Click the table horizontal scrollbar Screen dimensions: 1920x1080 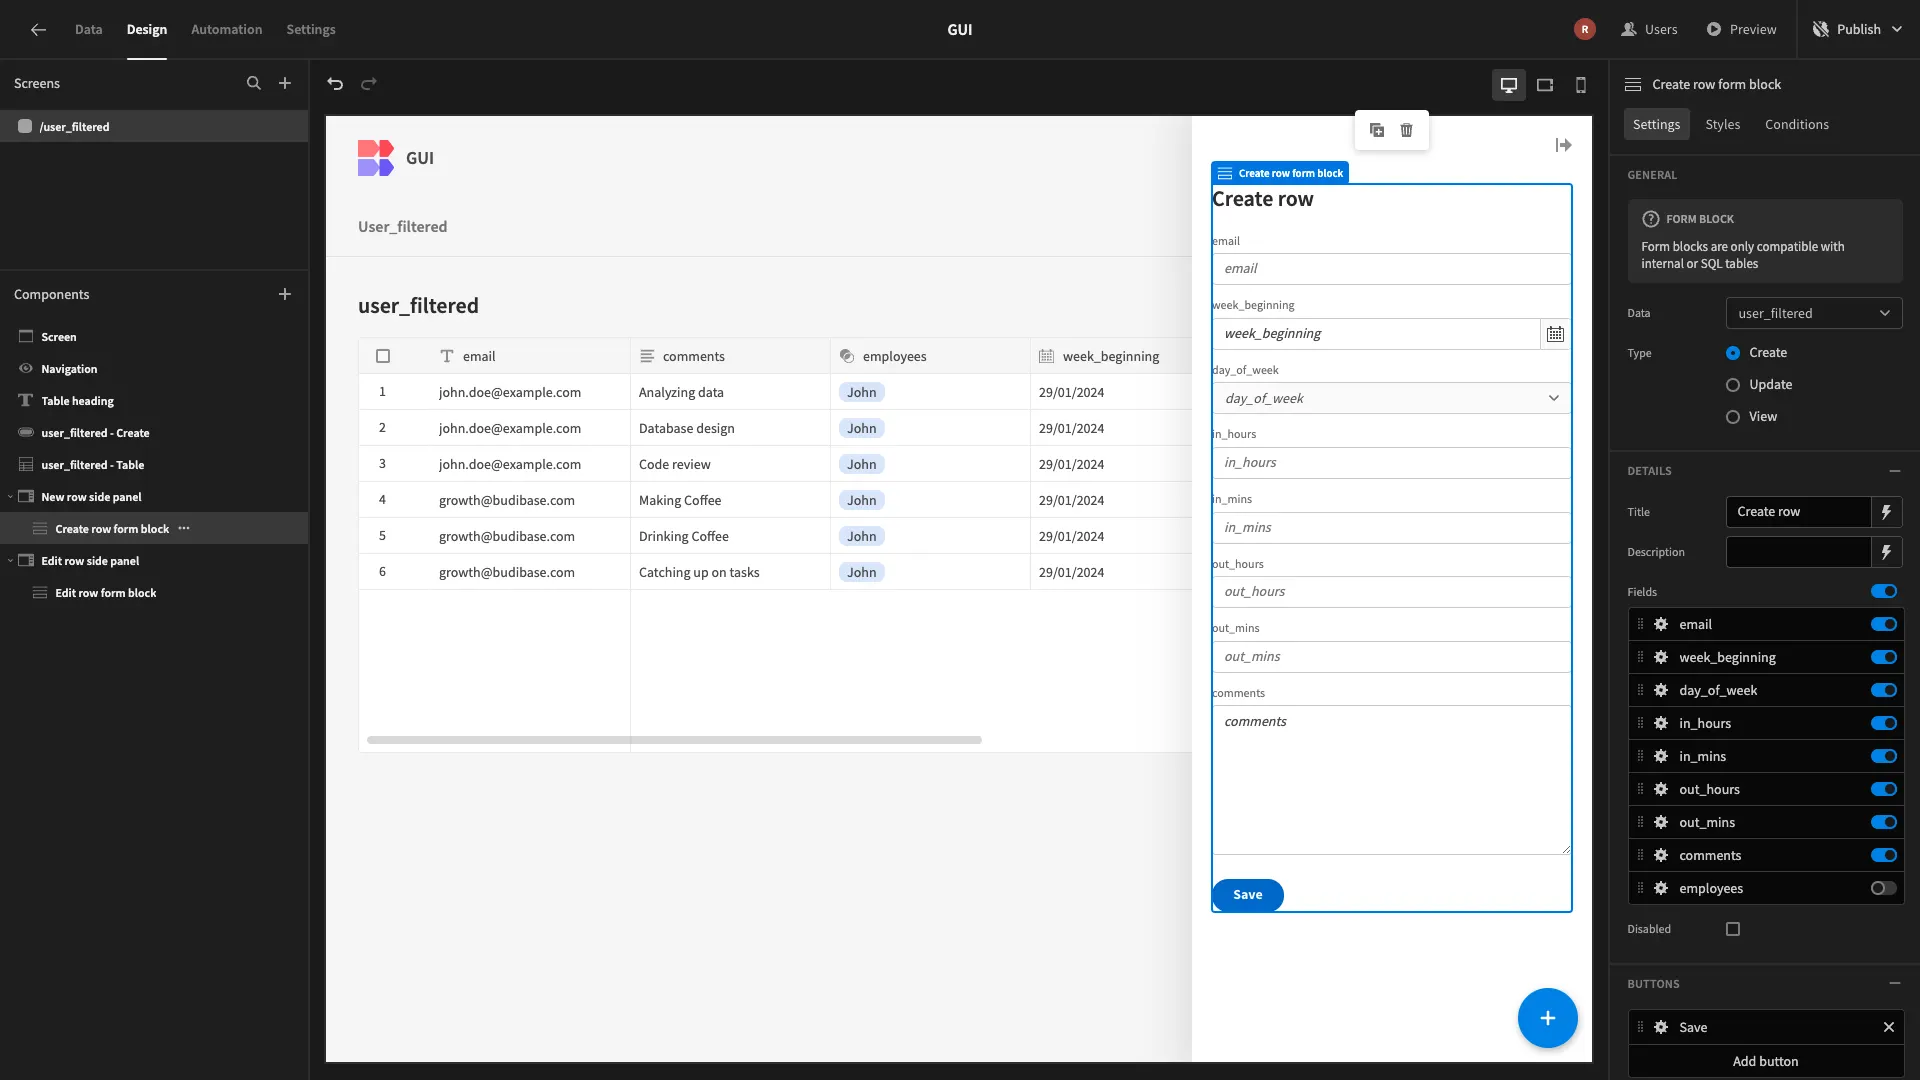point(674,740)
